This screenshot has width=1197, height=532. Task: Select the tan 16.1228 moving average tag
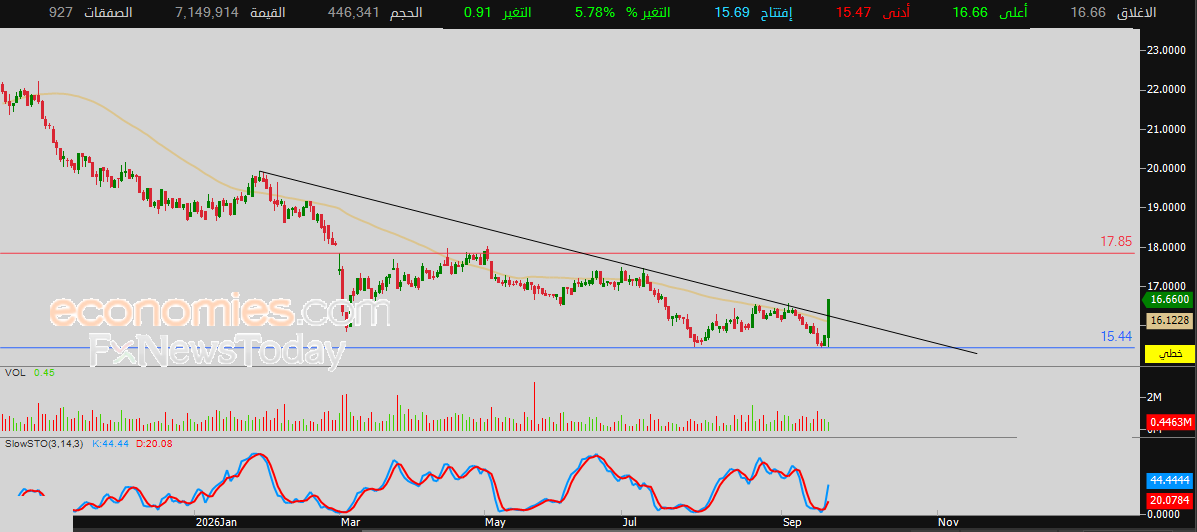tap(1170, 321)
